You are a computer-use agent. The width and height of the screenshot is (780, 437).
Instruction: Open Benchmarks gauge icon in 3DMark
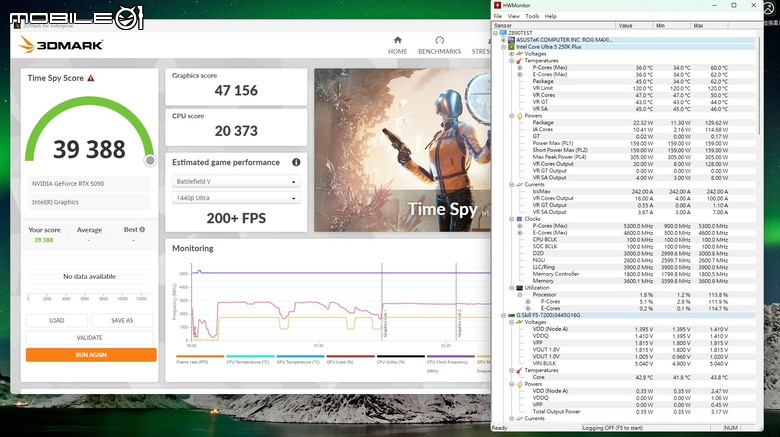point(439,40)
